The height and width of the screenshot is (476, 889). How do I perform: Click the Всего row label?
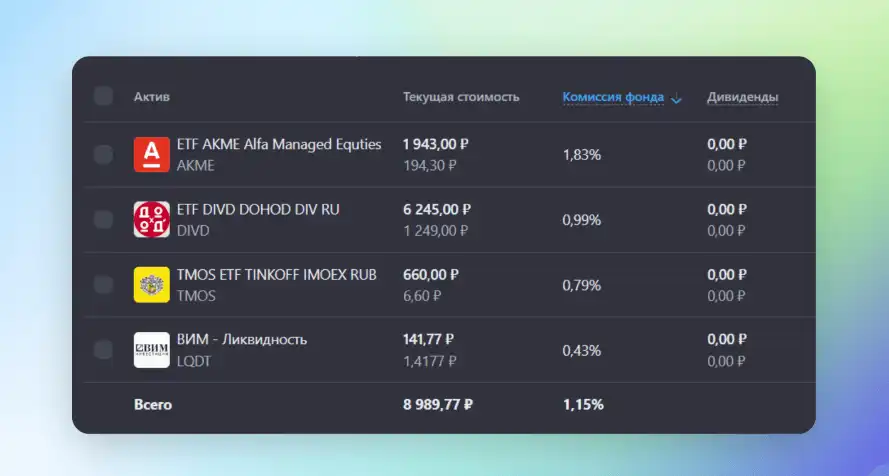pyautogui.click(x=153, y=405)
